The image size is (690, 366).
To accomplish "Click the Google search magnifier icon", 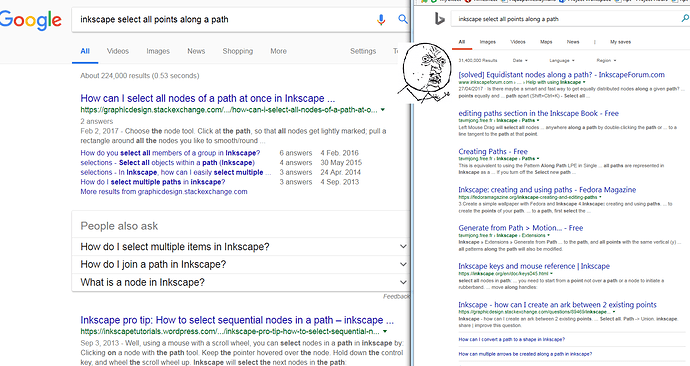I will [x=403, y=19].
